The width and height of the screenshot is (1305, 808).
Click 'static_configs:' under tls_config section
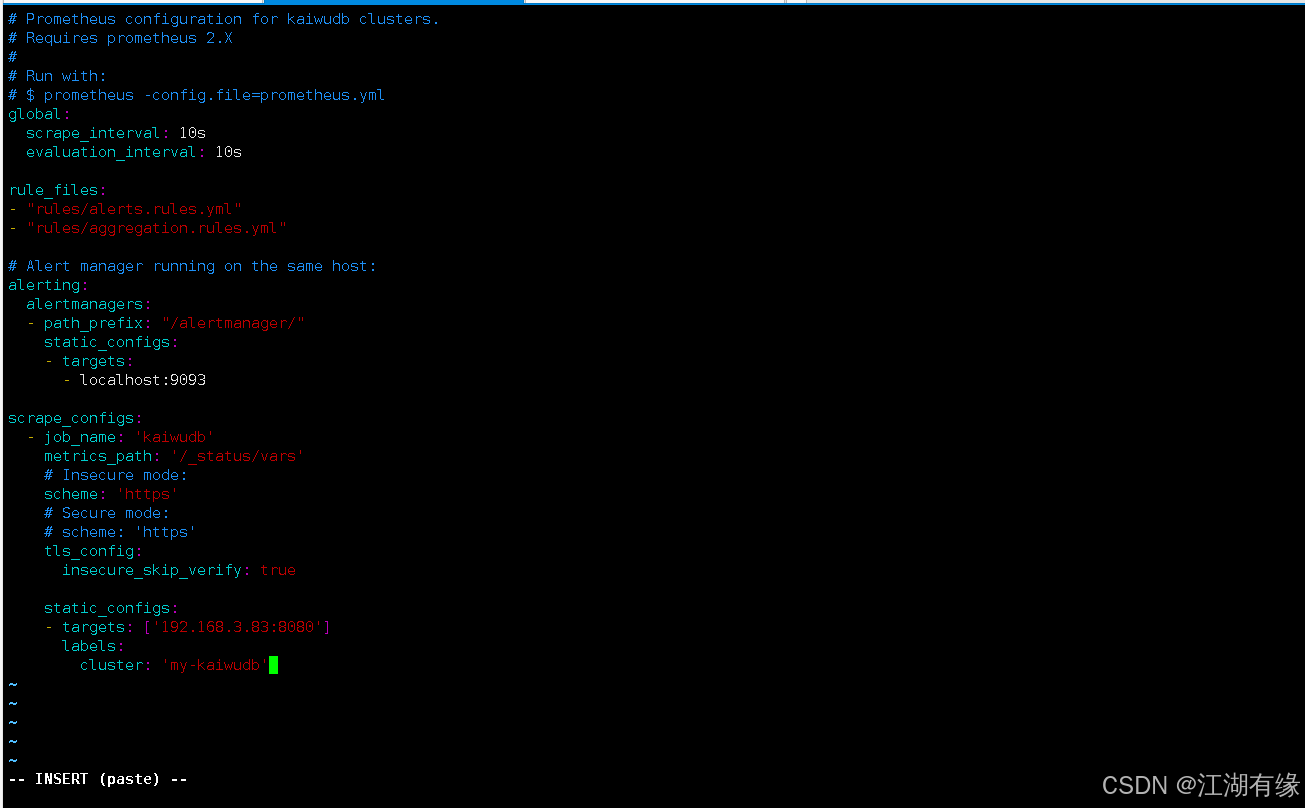[111, 608]
